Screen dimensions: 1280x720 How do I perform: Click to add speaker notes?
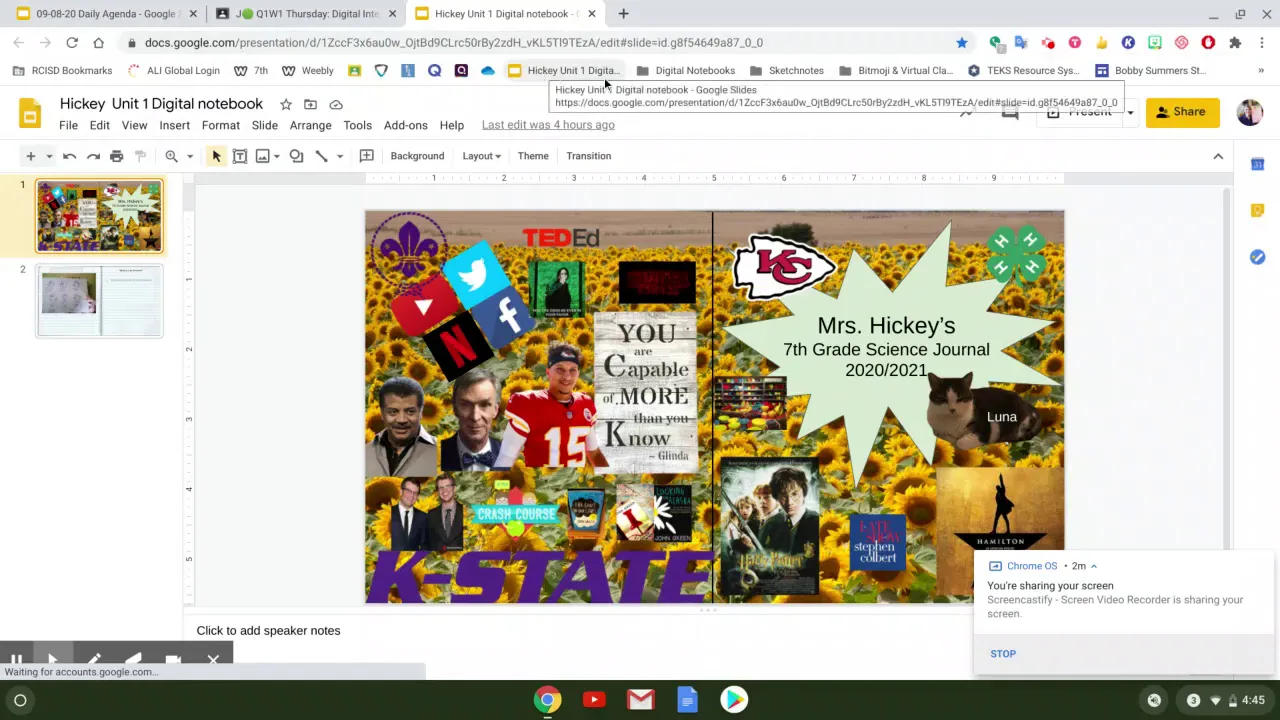268,631
